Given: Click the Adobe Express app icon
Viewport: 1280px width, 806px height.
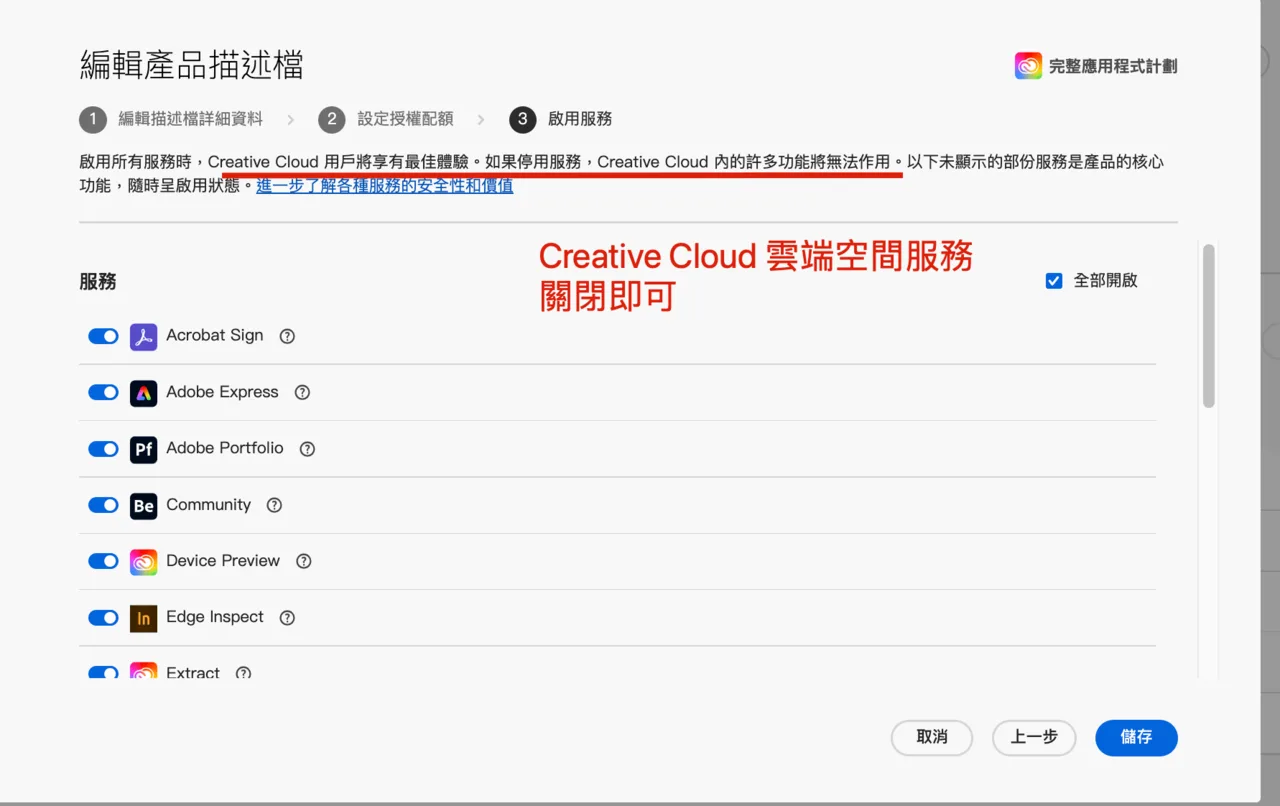Looking at the screenshot, I should coord(143,393).
